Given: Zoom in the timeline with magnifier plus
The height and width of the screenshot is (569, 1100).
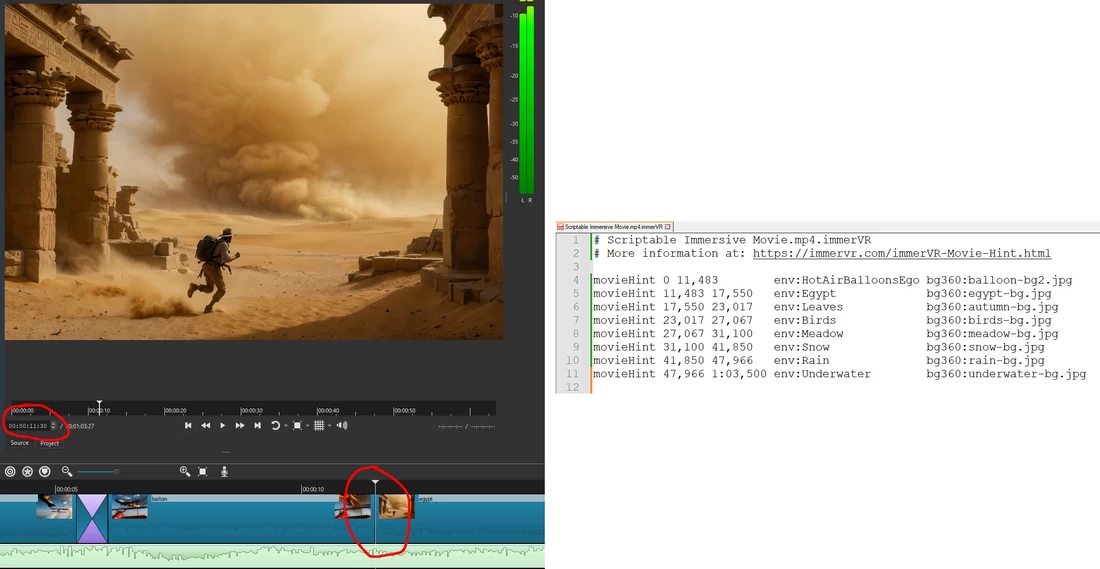Looking at the screenshot, I should click(185, 471).
